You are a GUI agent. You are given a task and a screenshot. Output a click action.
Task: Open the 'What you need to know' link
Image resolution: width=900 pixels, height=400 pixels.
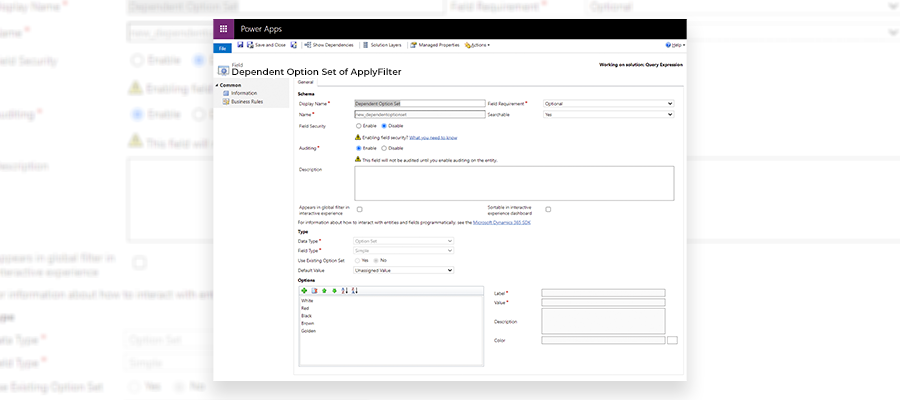433,138
